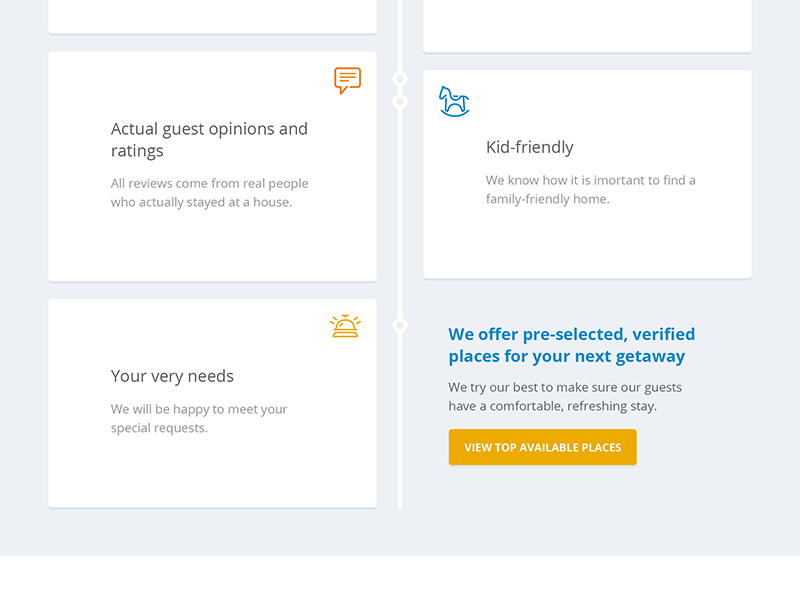Click the blue rocking horse icon
This screenshot has width=800, height=600.
[x=454, y=101]
